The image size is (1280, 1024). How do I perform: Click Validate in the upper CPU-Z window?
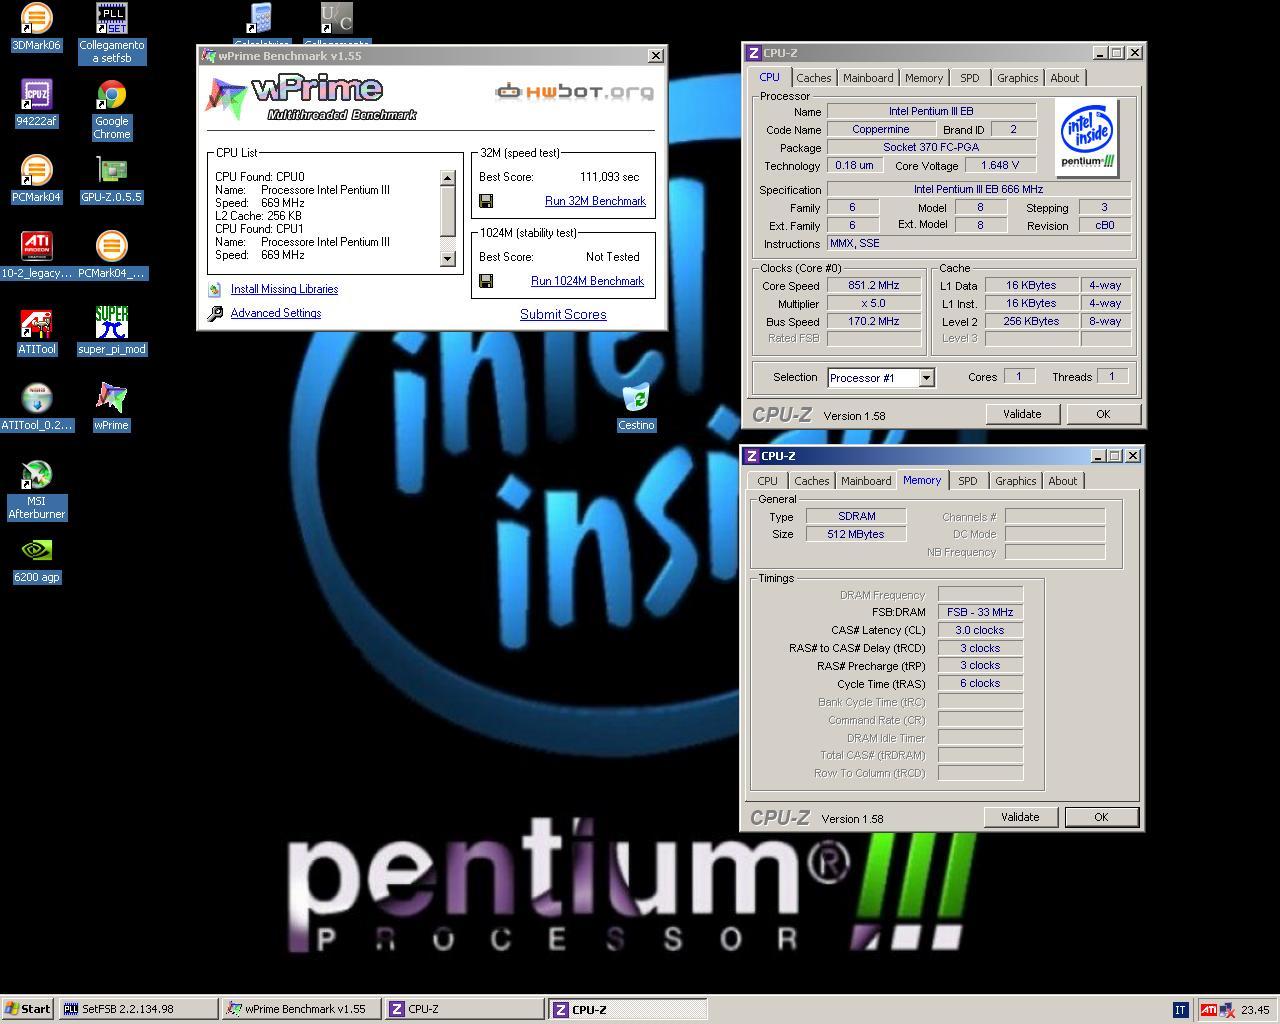[1022, 414]
